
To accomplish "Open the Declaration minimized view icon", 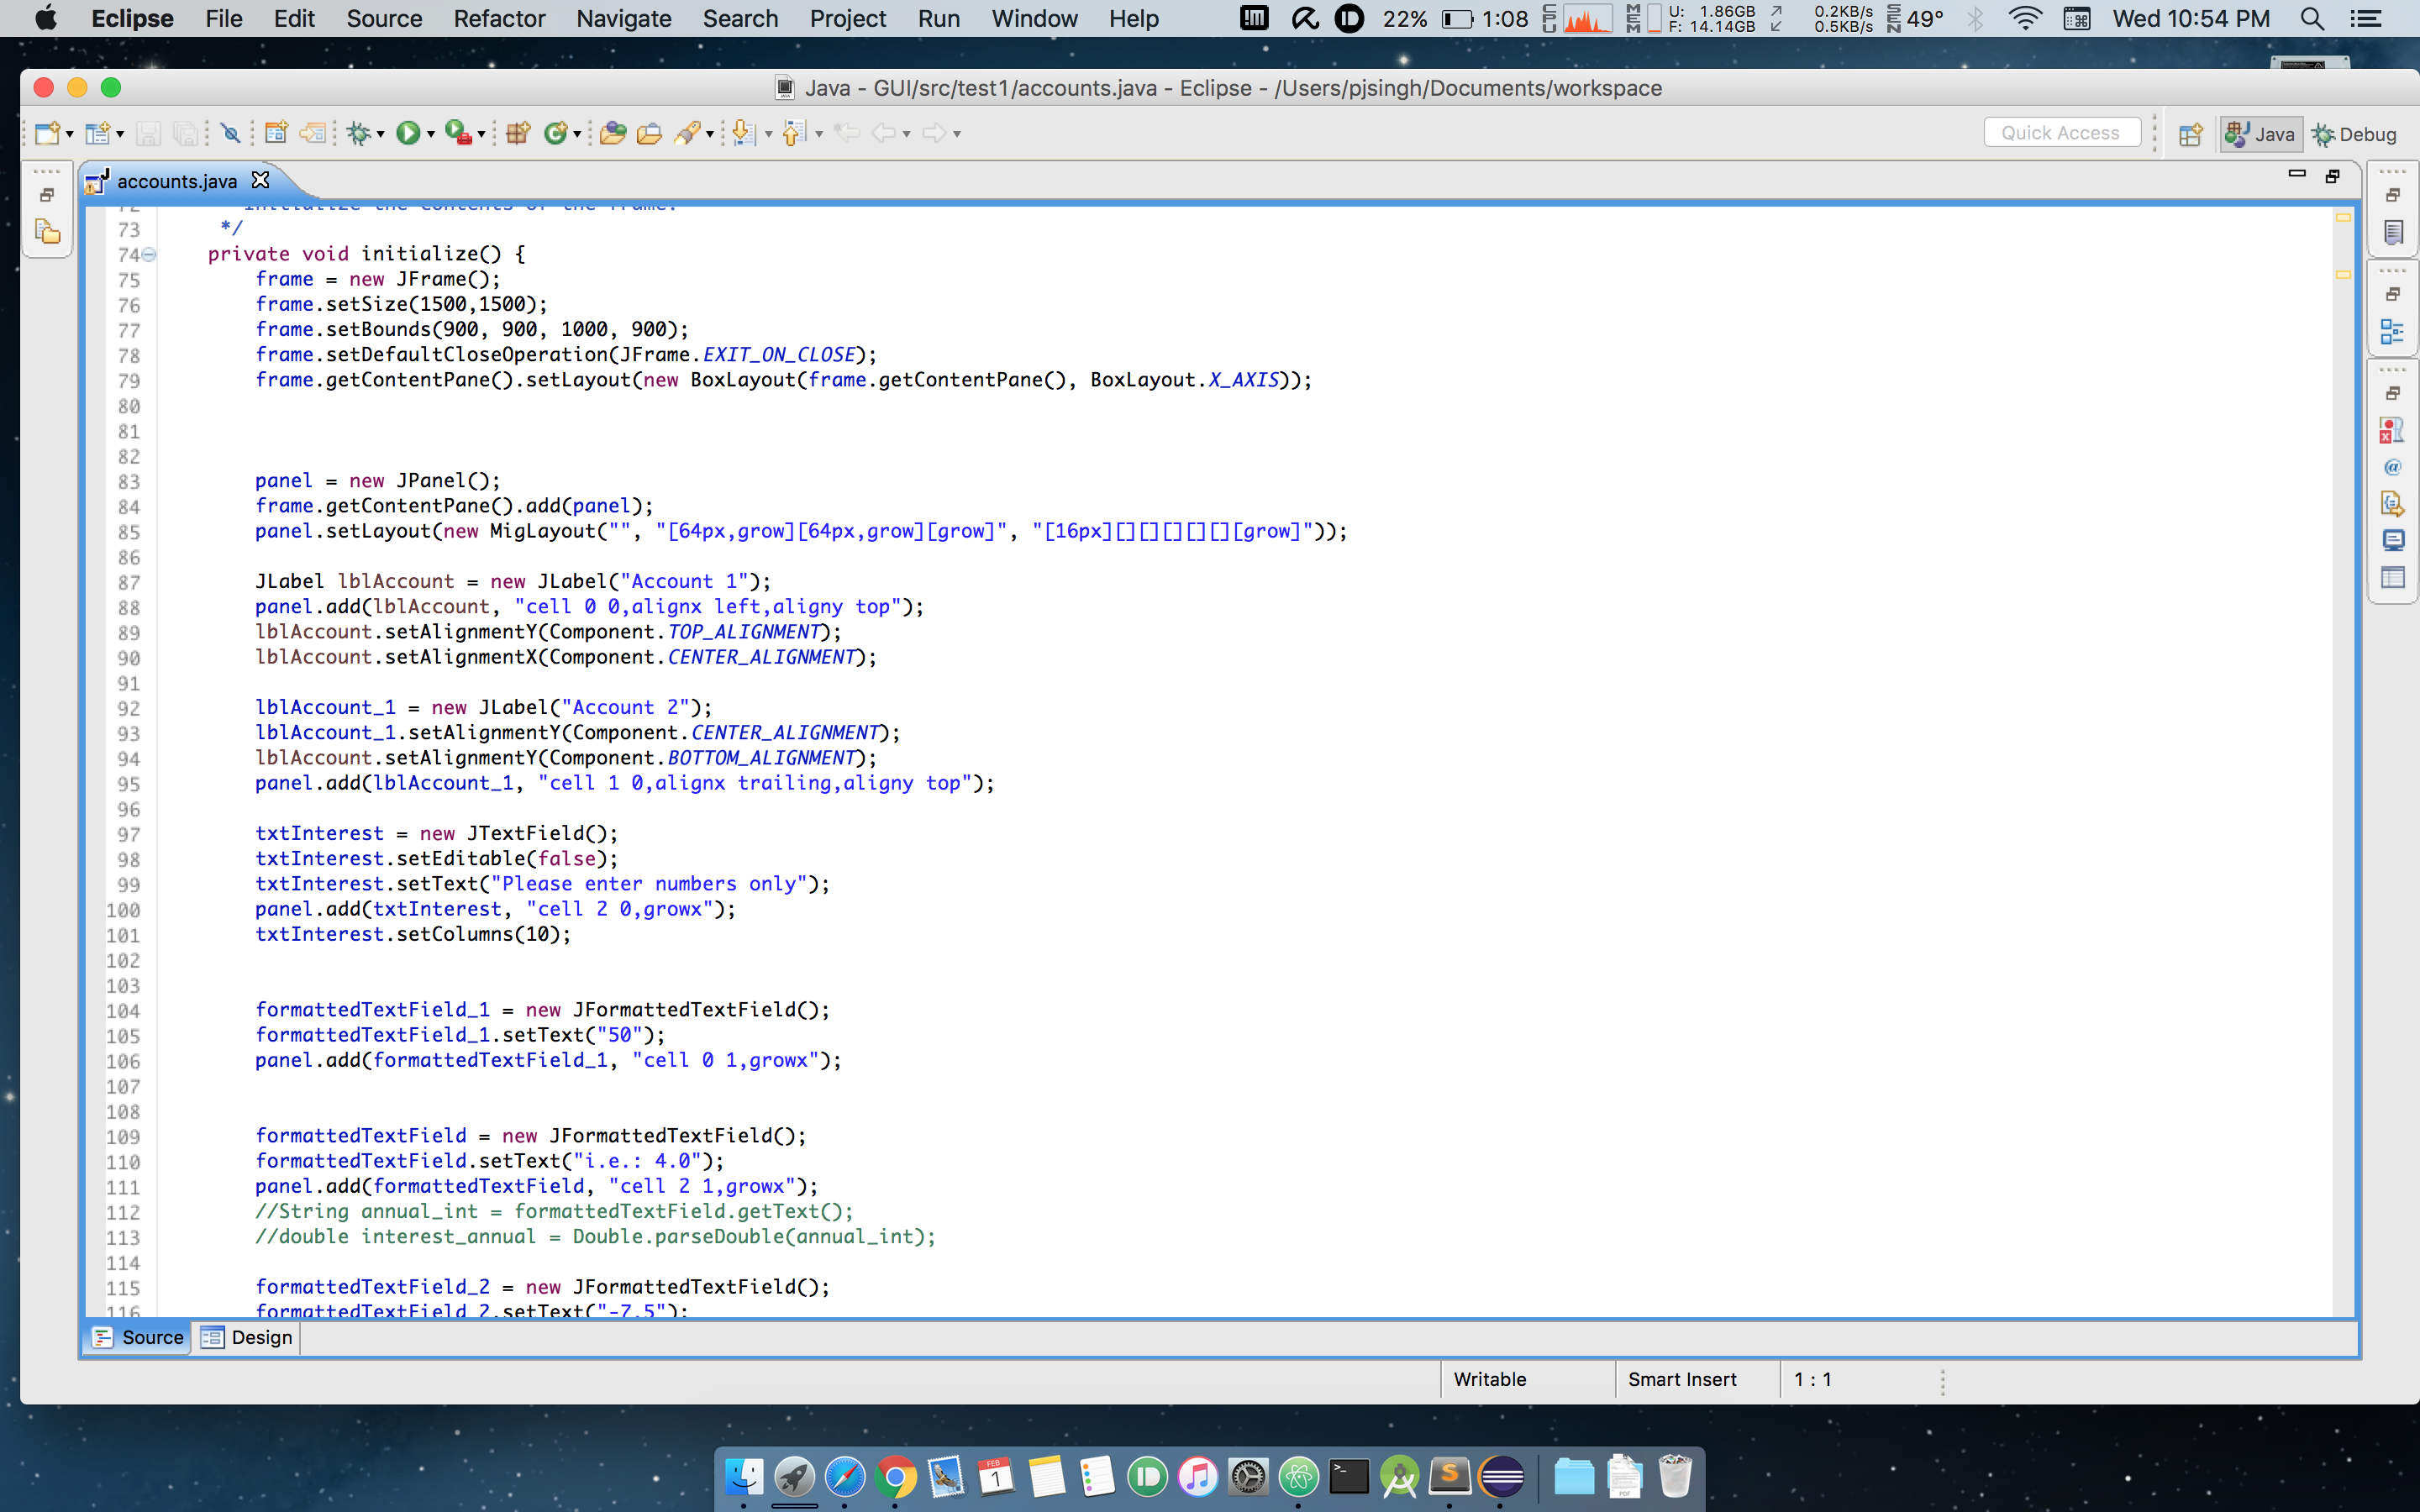I will tap(2393, 504).
